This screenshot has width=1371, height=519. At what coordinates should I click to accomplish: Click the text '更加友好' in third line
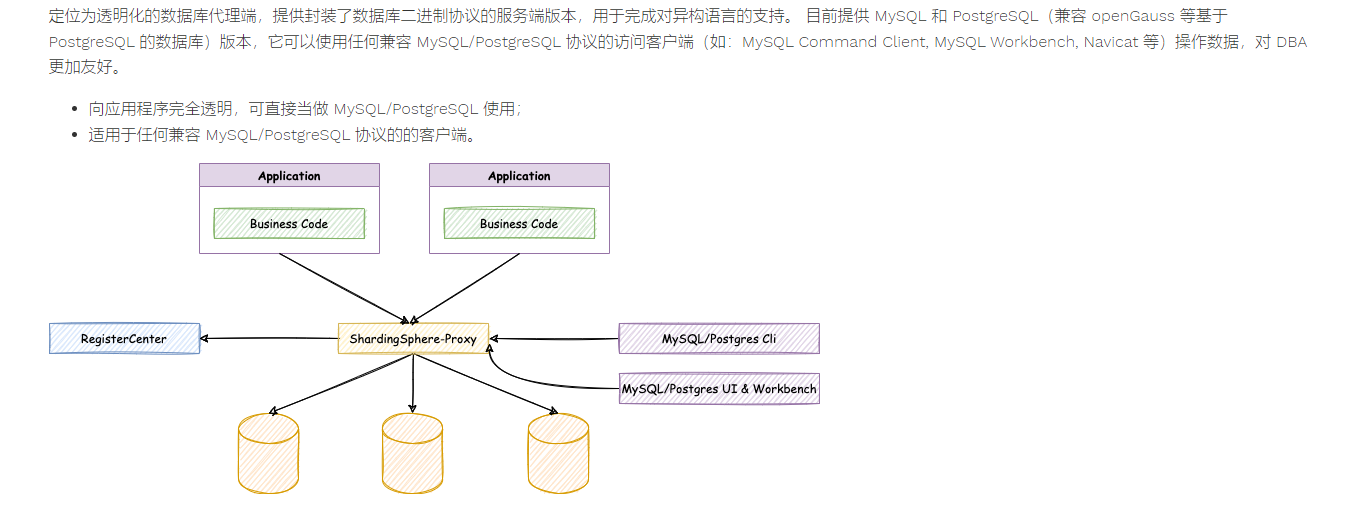pos(81,68)
